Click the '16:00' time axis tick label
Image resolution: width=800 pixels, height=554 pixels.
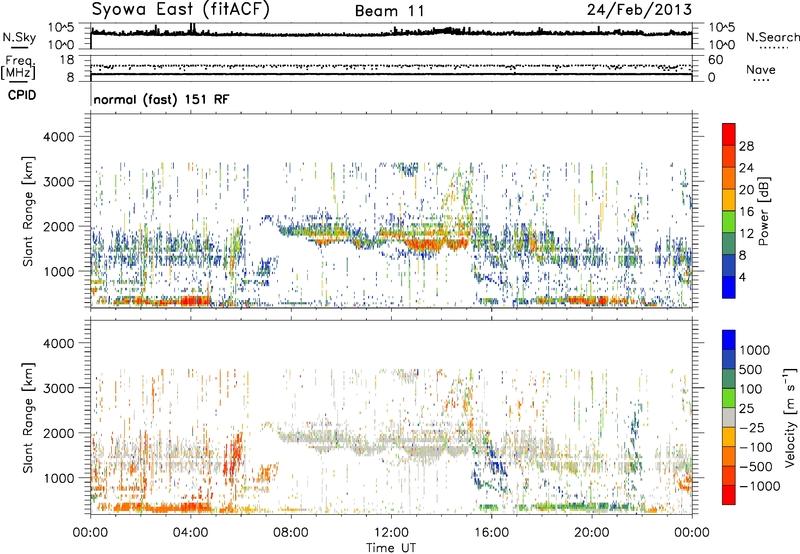click(x=491, y=533)
